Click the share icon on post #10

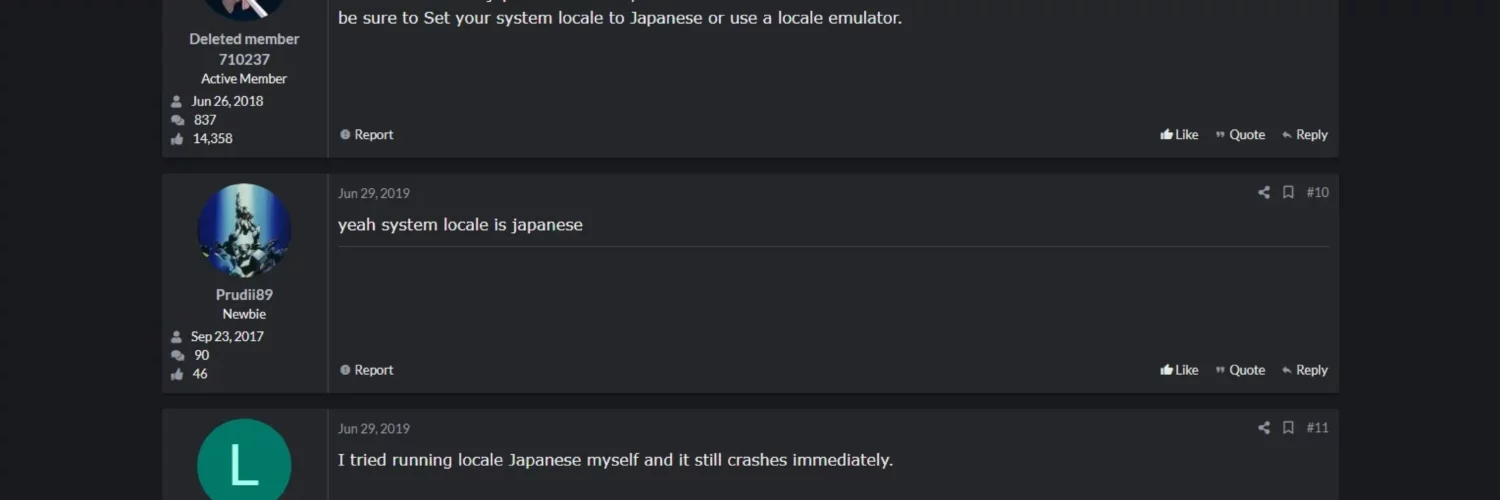1264,192
